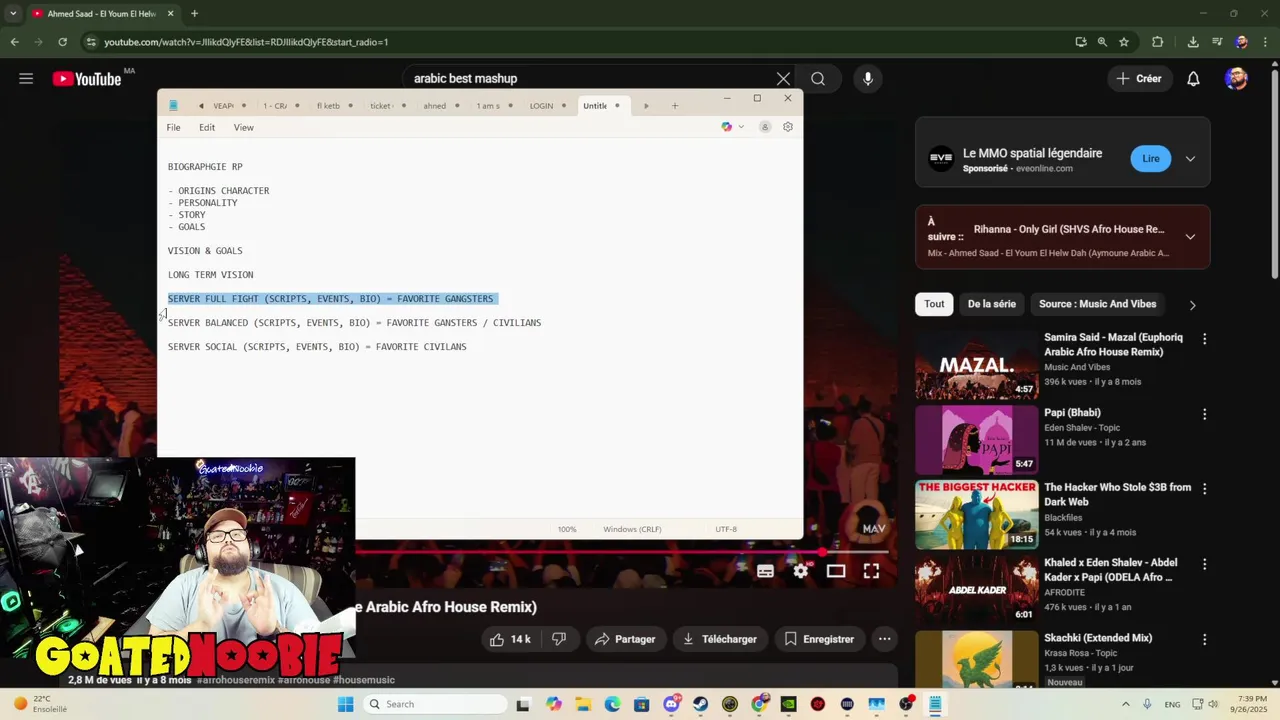Open options for the Khaled x Eden Shalev video
Viewport: 1280px width, 720px height.
tap(1204, 564)
